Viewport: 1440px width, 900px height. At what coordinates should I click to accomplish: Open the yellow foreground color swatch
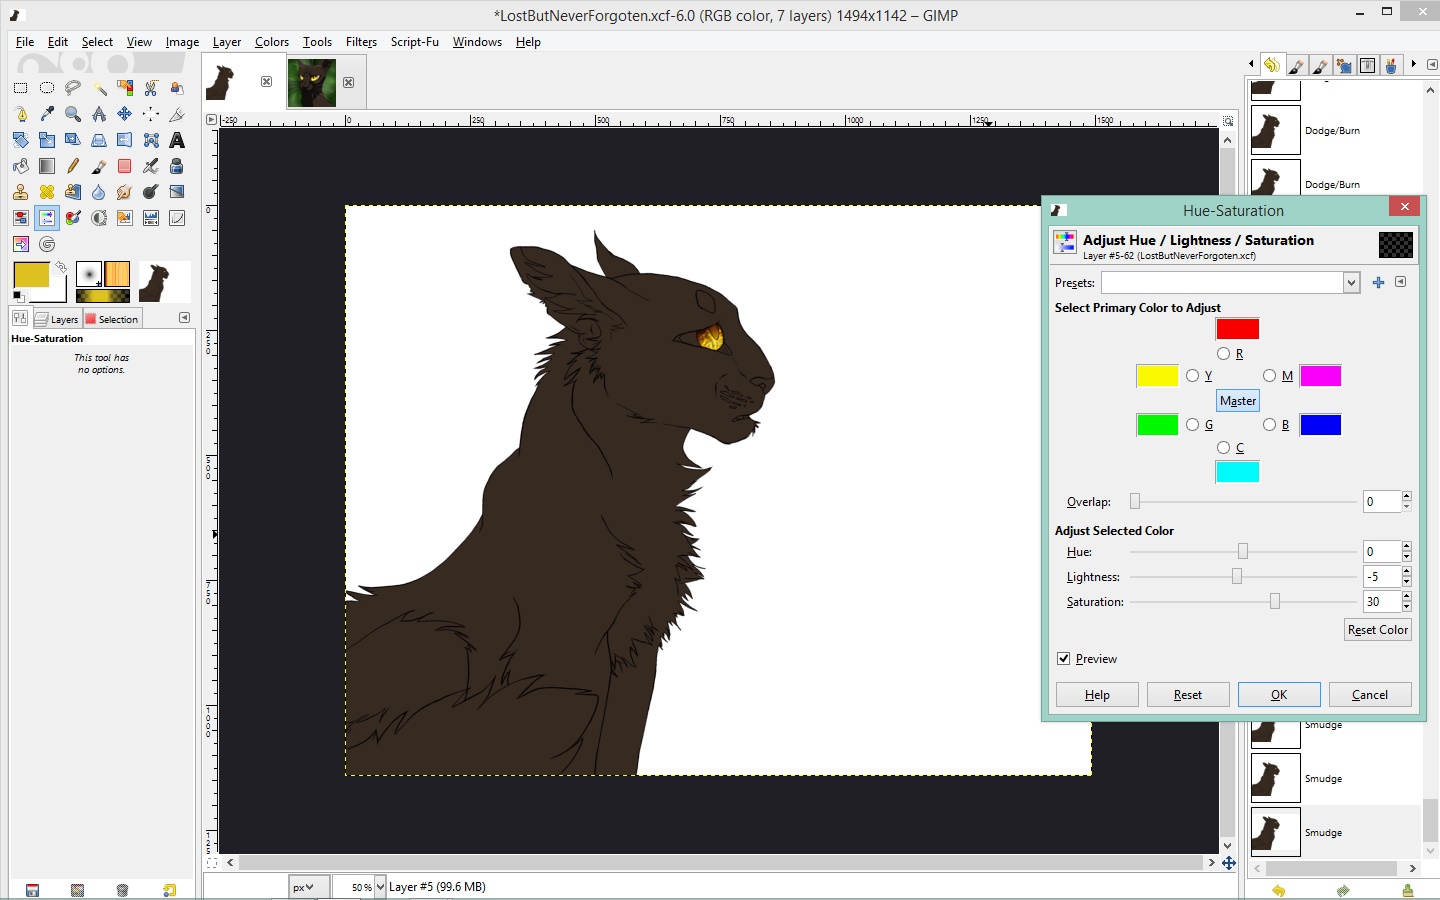(31, 274)
